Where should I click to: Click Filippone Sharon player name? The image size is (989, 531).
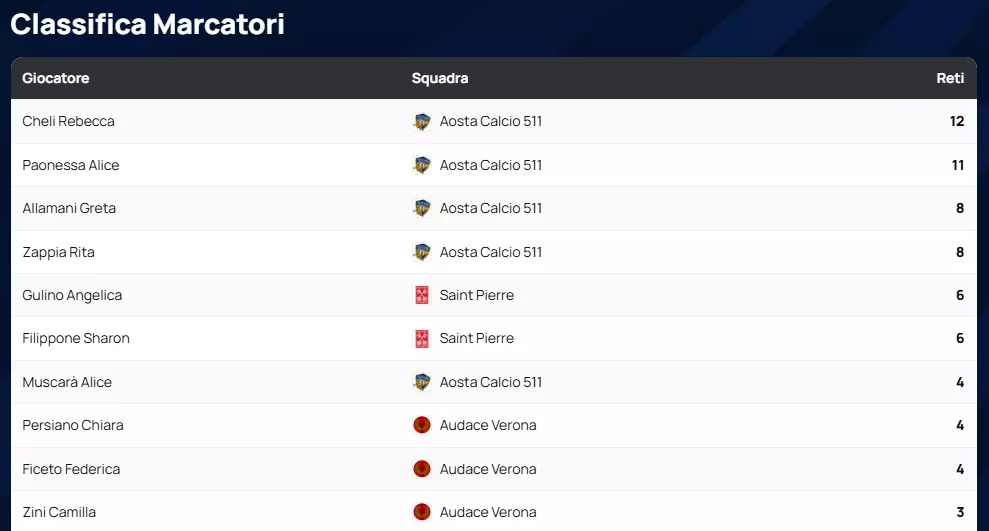point(76,339)
